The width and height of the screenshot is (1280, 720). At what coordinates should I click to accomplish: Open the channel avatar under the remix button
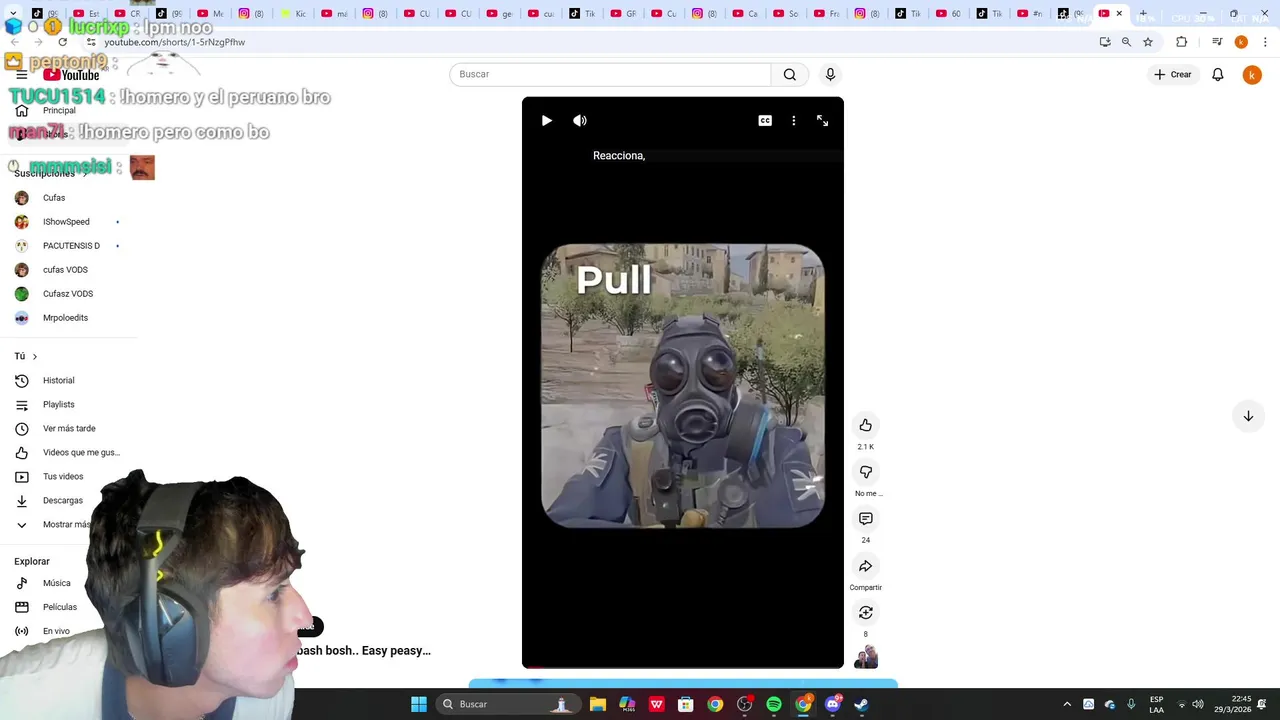click(x=866, y=657)
